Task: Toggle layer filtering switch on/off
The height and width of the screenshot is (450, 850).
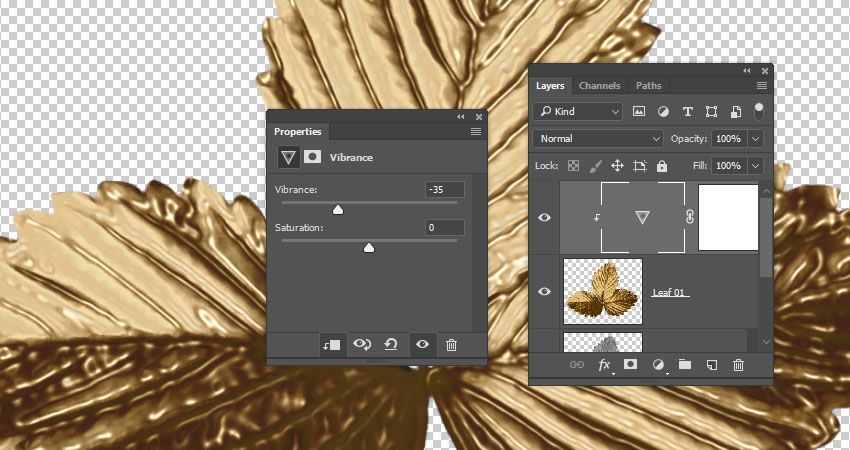Action: click(759, 111)
